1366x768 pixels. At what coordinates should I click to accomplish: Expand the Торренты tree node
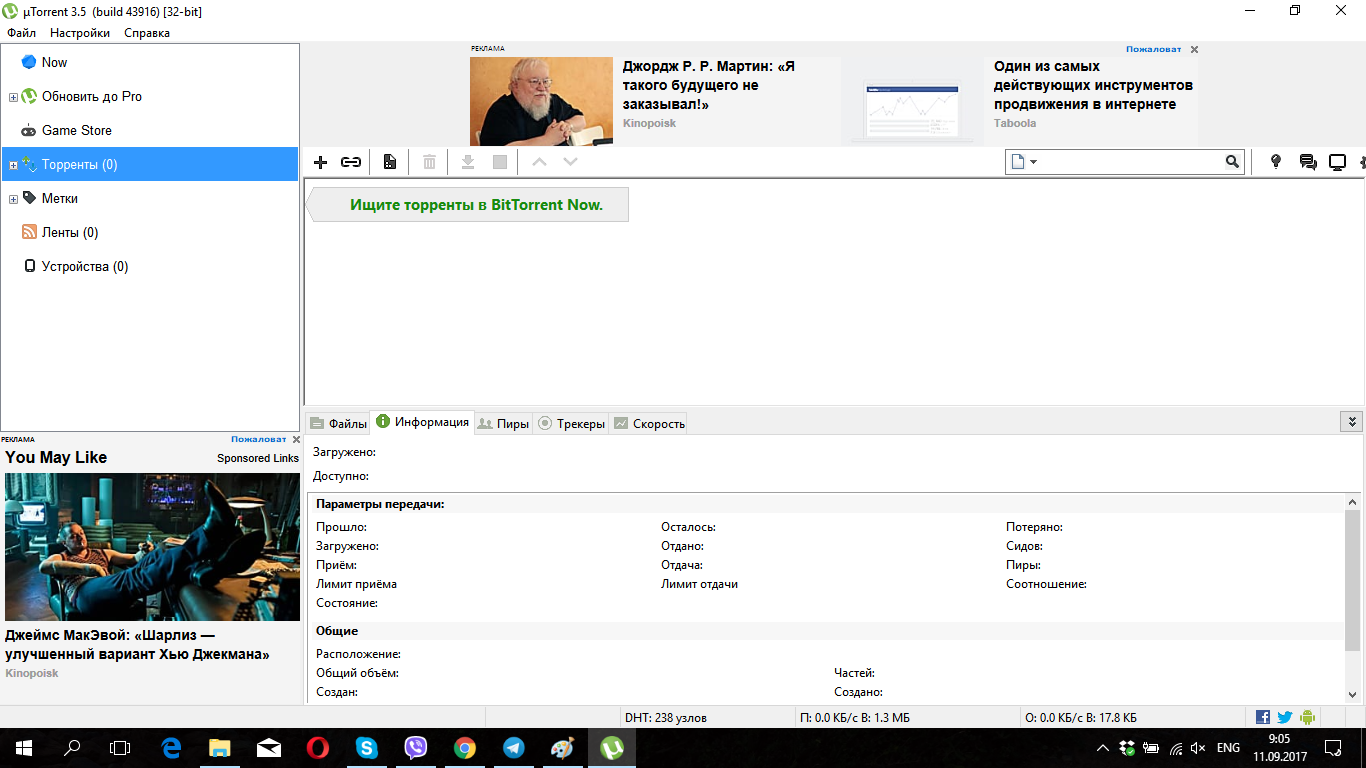pyautogui.click(x=13, y=165)
